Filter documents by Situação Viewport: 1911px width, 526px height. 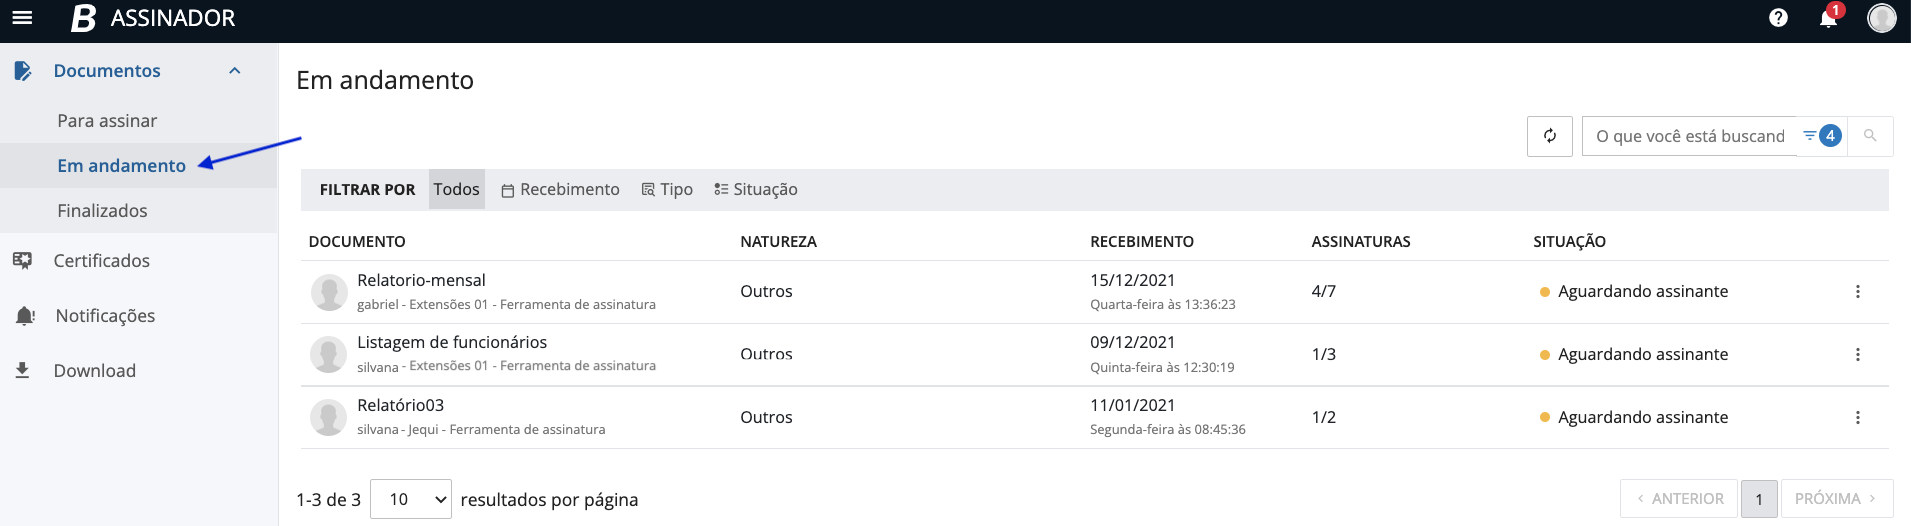(755, 190)
